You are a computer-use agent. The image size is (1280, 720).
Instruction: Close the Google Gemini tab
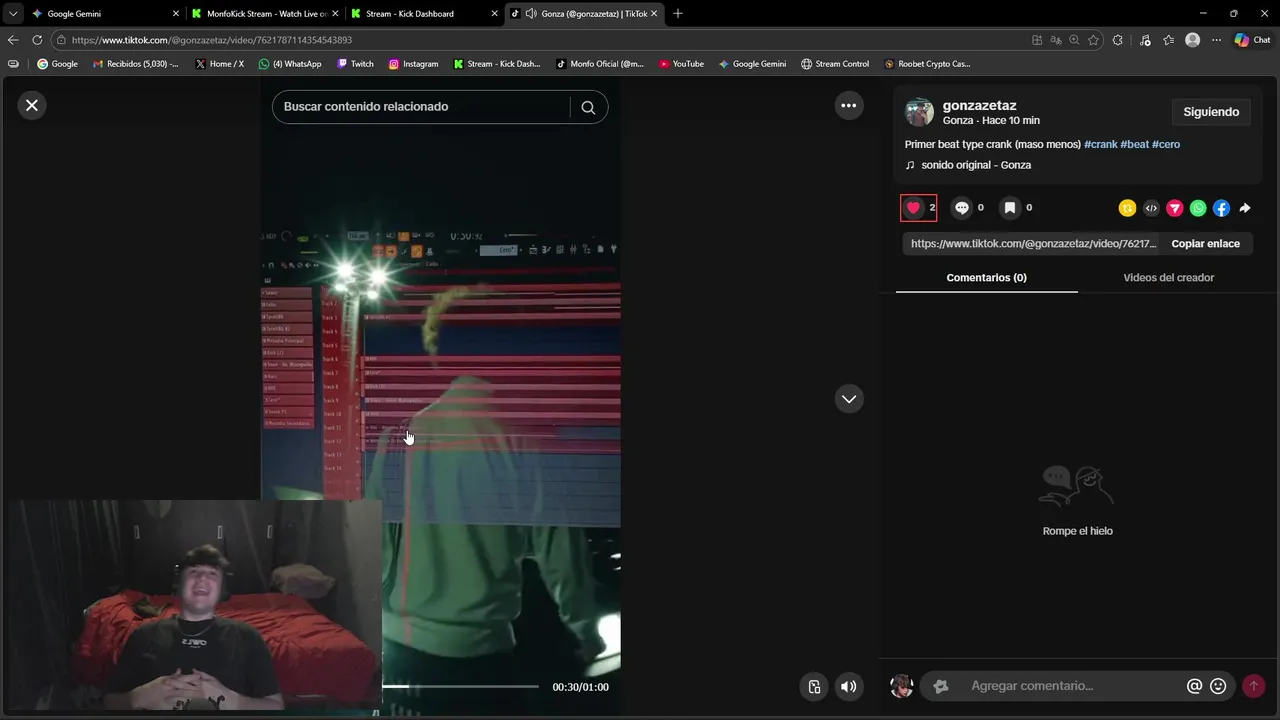(x=176, y=14)
